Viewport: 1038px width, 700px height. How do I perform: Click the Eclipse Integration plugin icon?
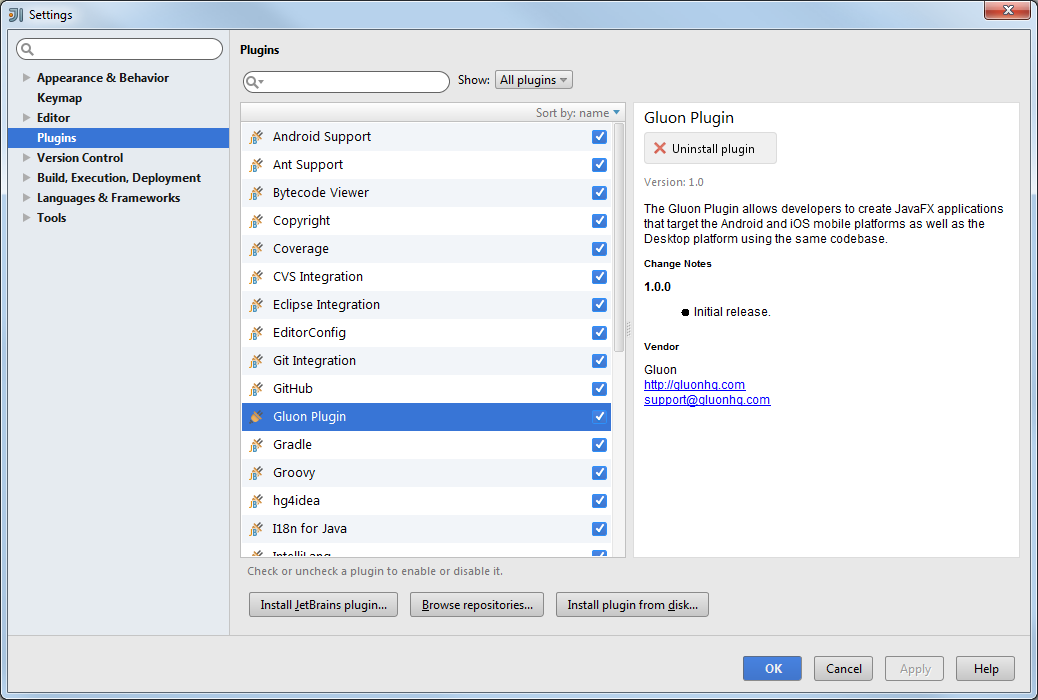256,305
